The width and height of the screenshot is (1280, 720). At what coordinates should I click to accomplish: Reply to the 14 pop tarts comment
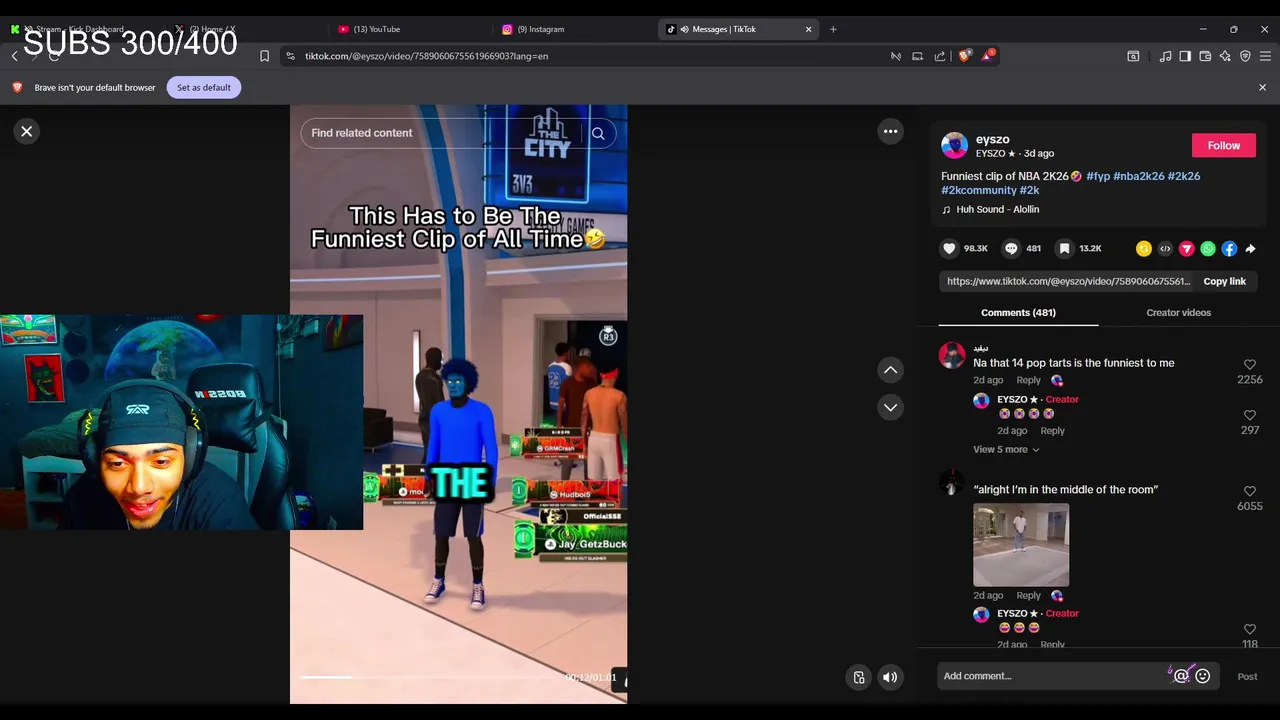pos(1028,380)
